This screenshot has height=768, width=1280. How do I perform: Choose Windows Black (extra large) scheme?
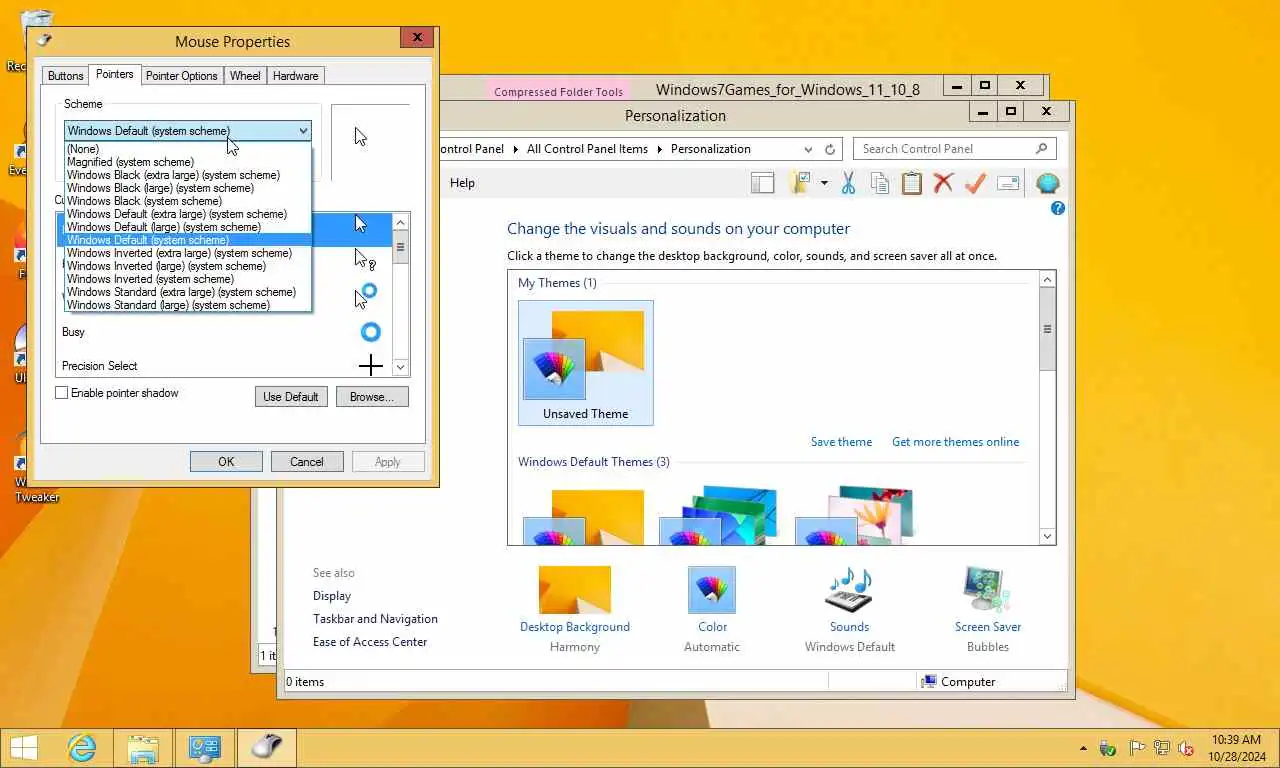click(x=188, y=175)
